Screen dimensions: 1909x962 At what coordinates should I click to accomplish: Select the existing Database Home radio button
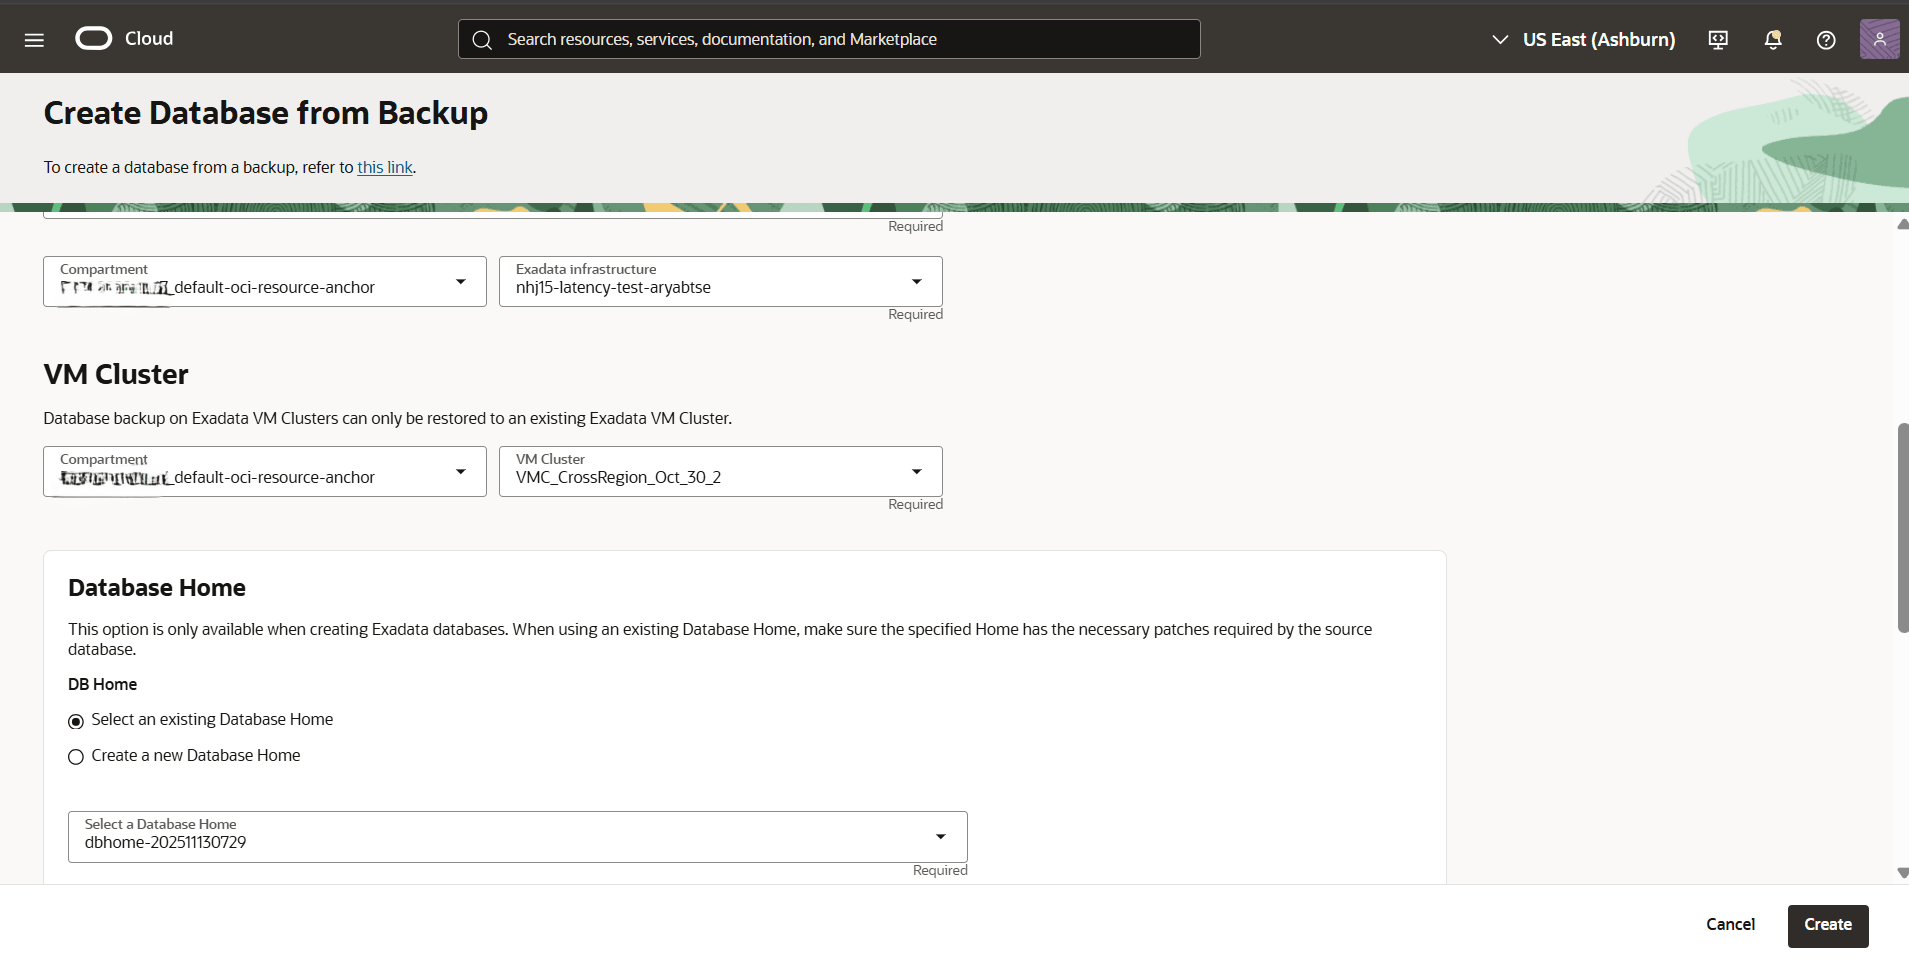click(76, 720)
